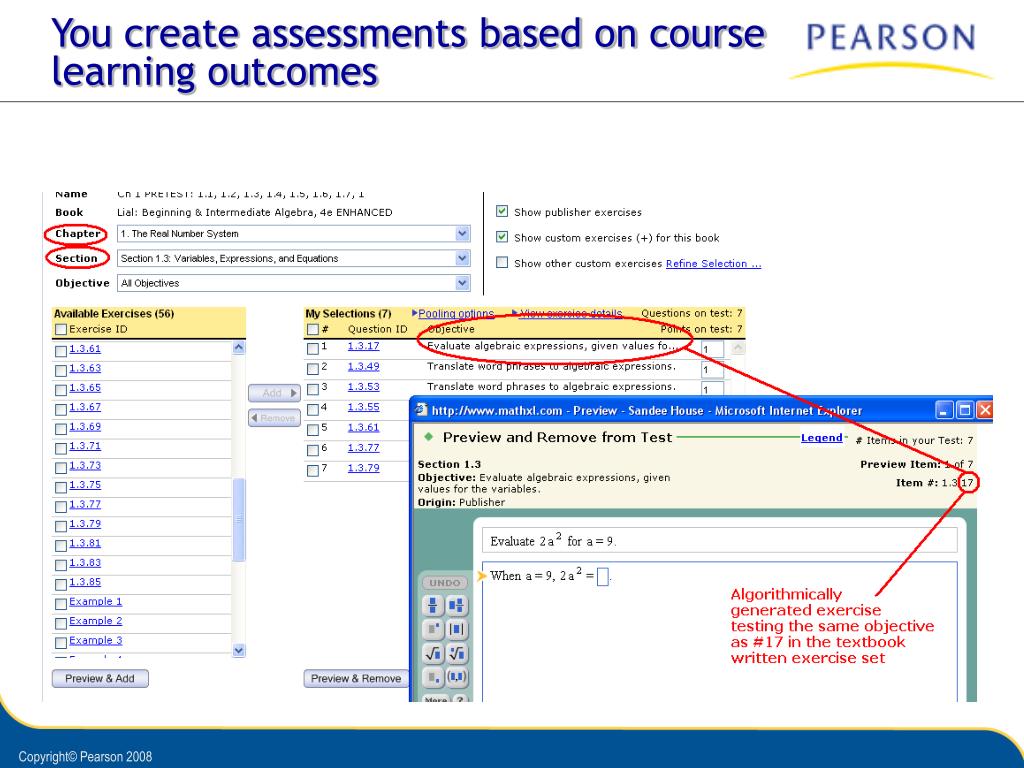Insert a mixed number template

coord(456,605)
